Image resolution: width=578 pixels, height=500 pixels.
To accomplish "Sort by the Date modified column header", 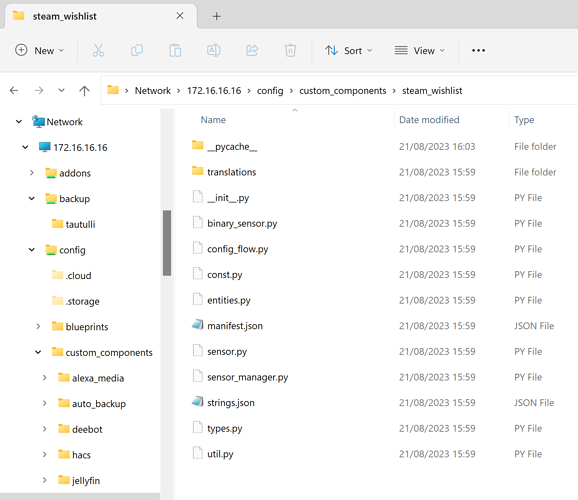I will [429, 120].
